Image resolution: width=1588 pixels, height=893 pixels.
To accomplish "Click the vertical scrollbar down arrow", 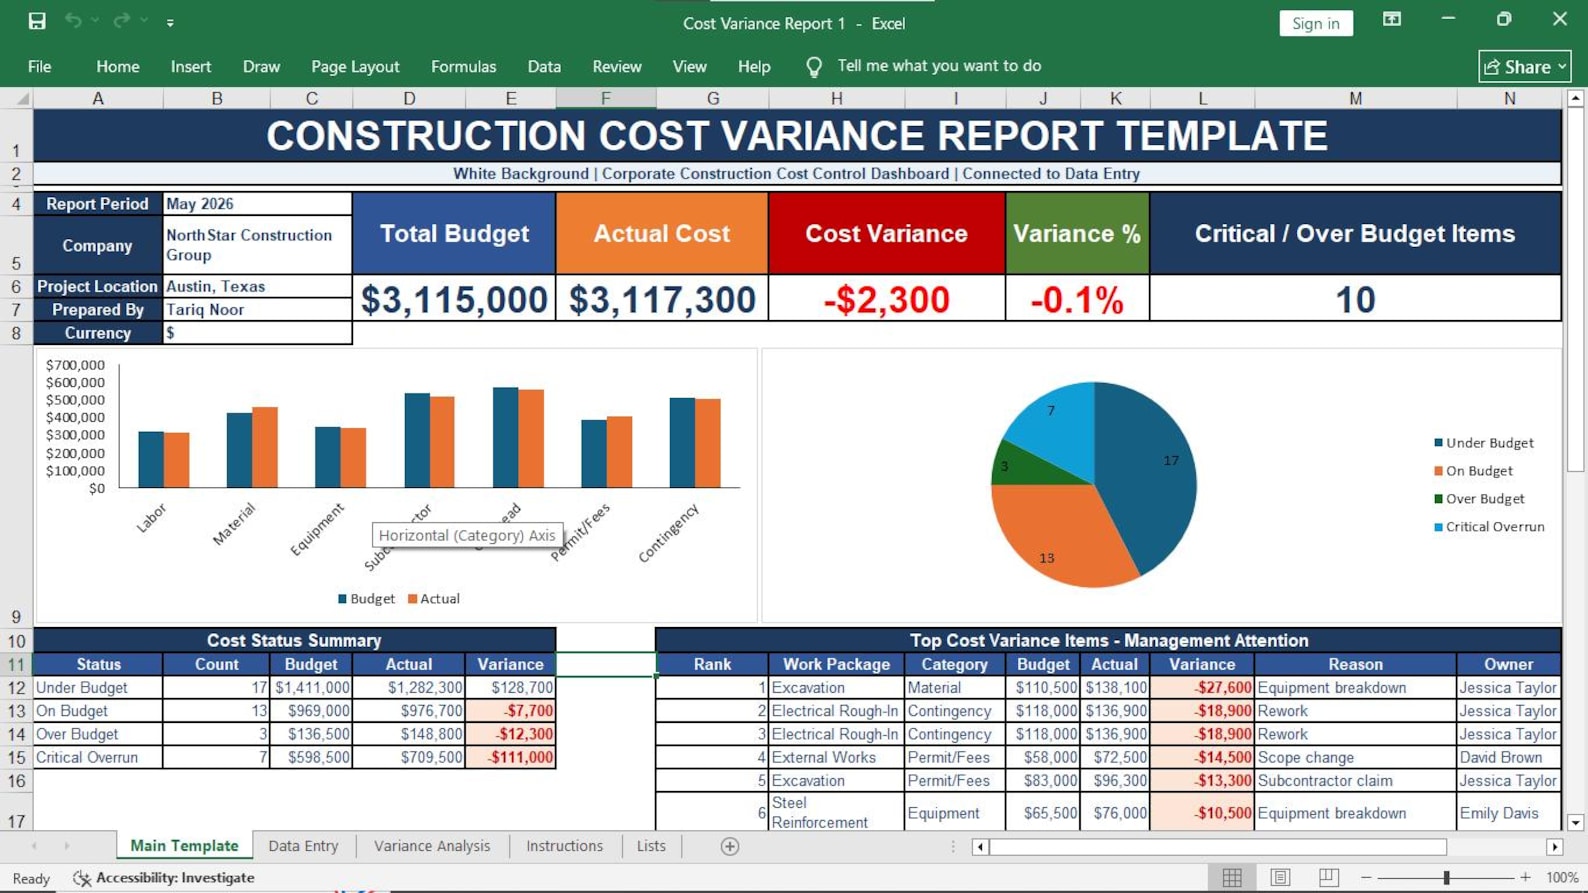I will point(1575,823).
